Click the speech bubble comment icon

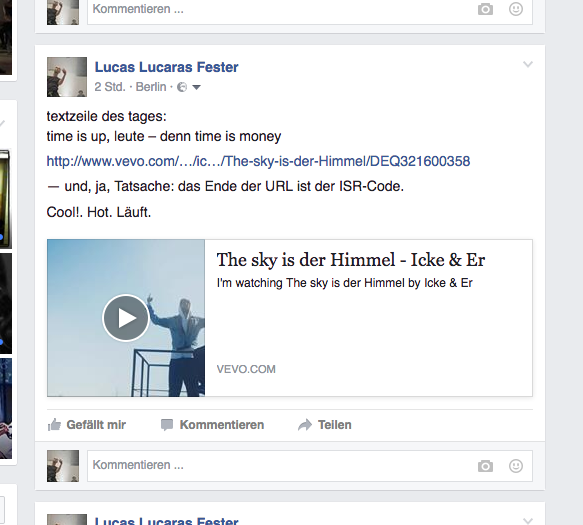[x=167, y=425]
